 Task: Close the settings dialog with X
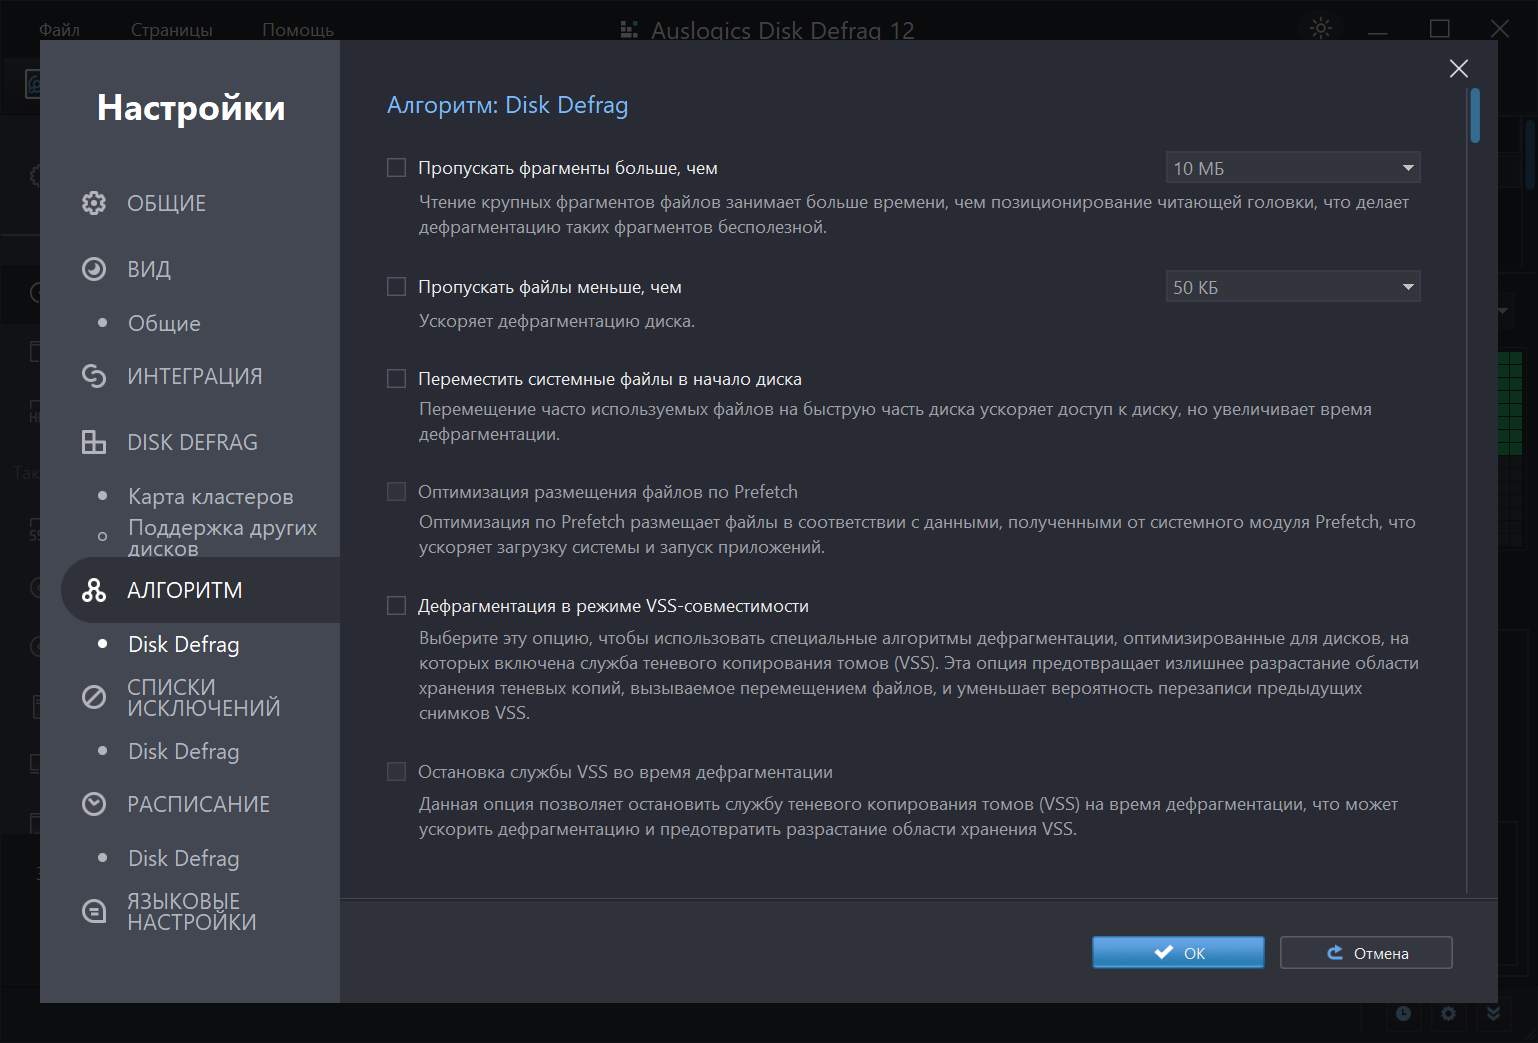click(1458, 68)
